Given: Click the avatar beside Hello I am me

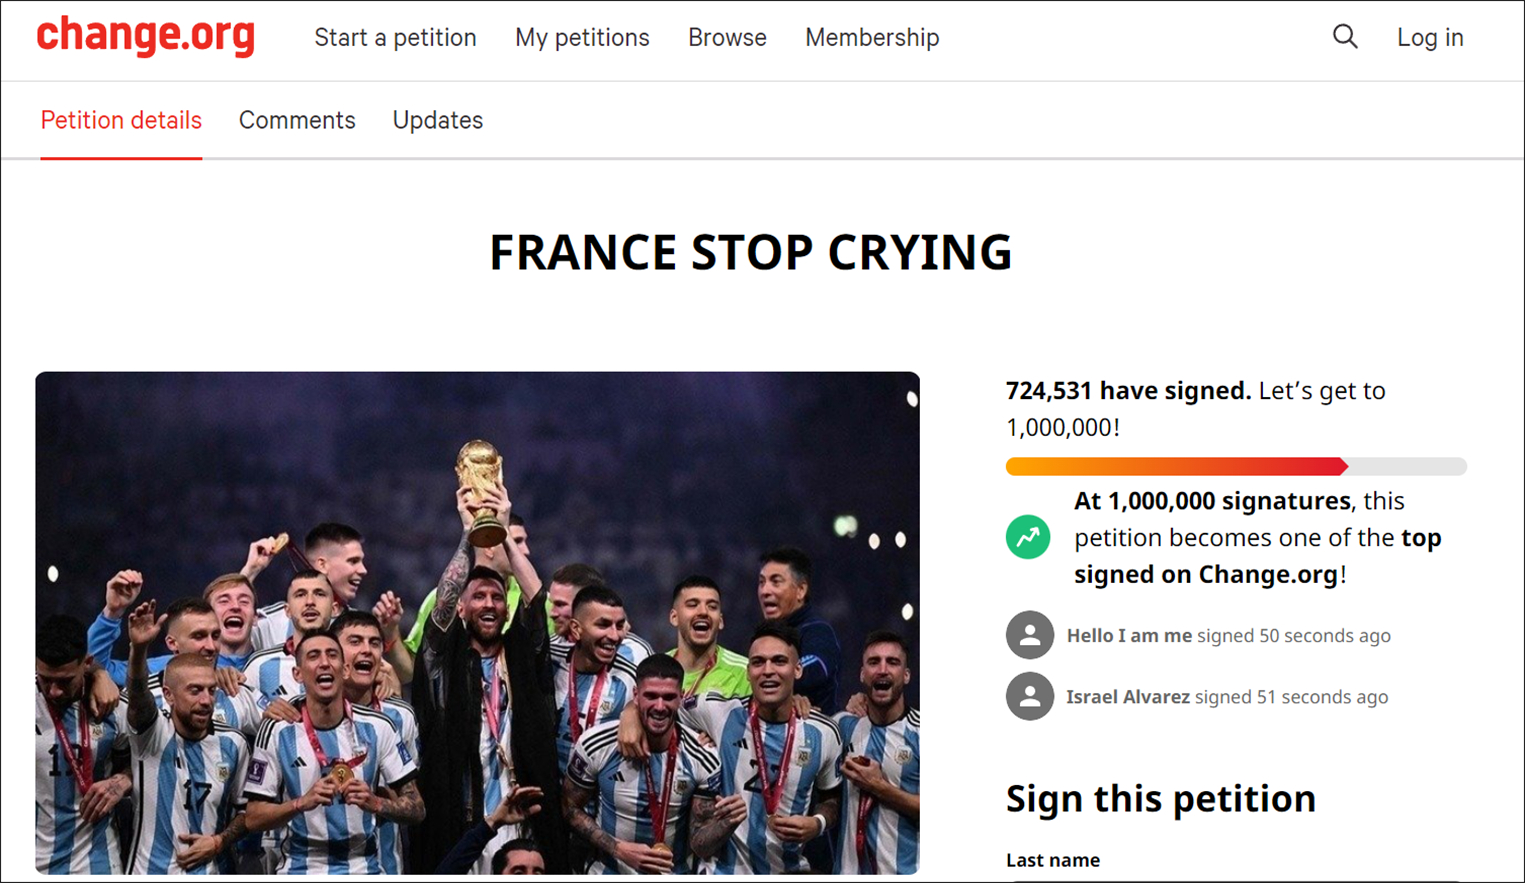Looking at the screenshot, I should [1029, 635].
